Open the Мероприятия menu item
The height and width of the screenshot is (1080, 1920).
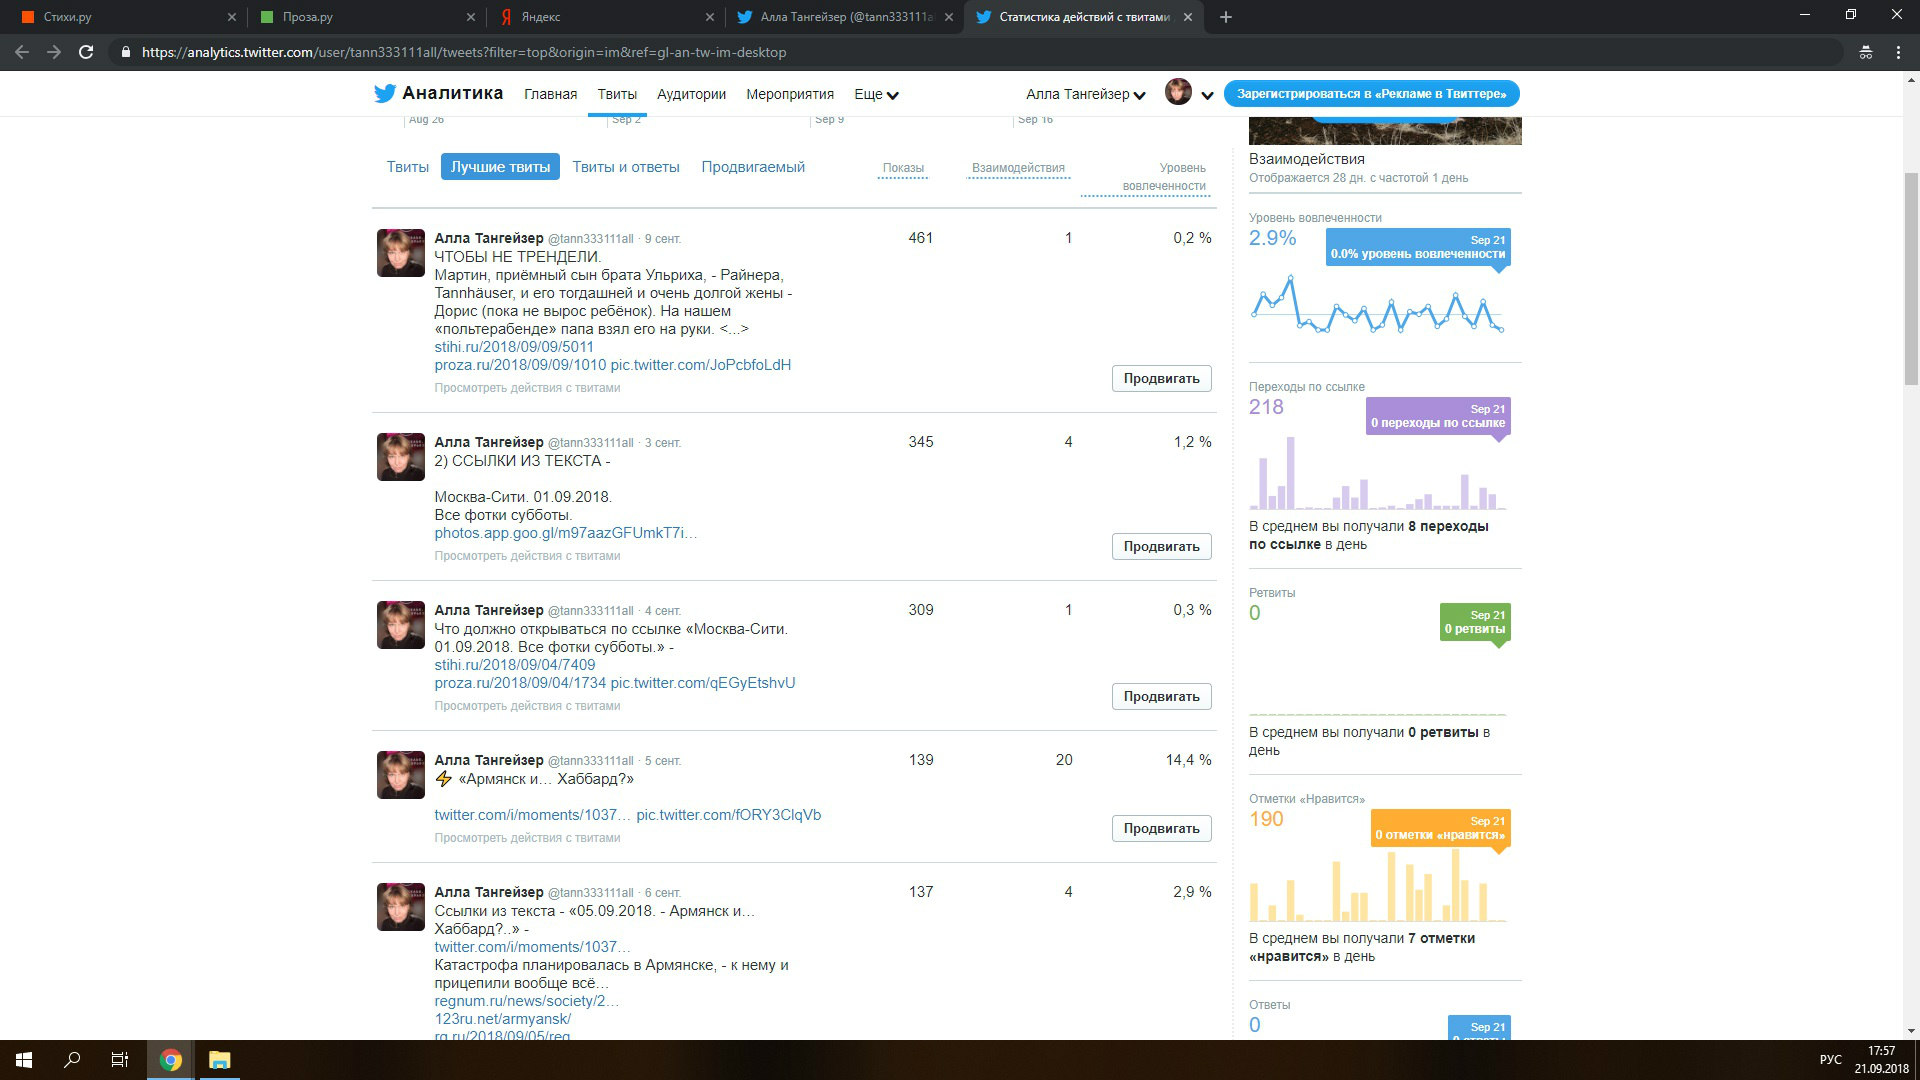tap(790, 94)
